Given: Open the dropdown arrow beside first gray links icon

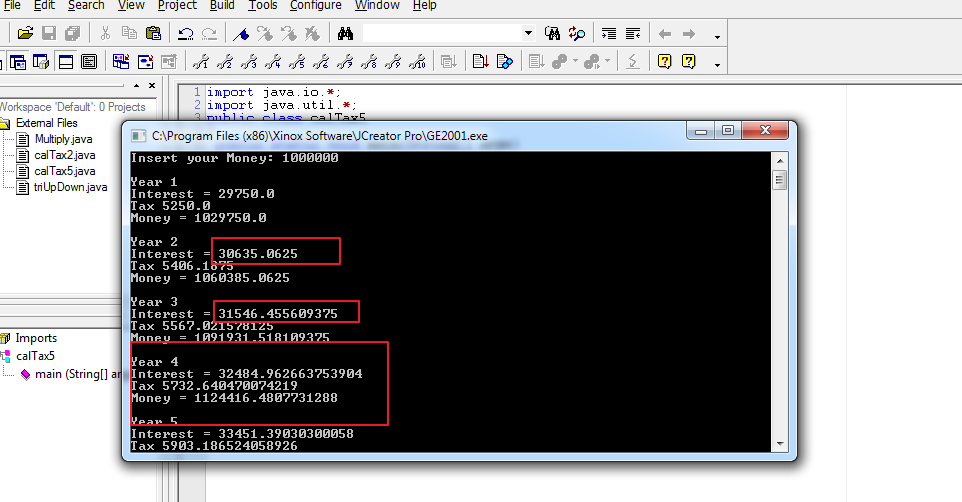Looking at the screenshot, I should pos(575,61).
